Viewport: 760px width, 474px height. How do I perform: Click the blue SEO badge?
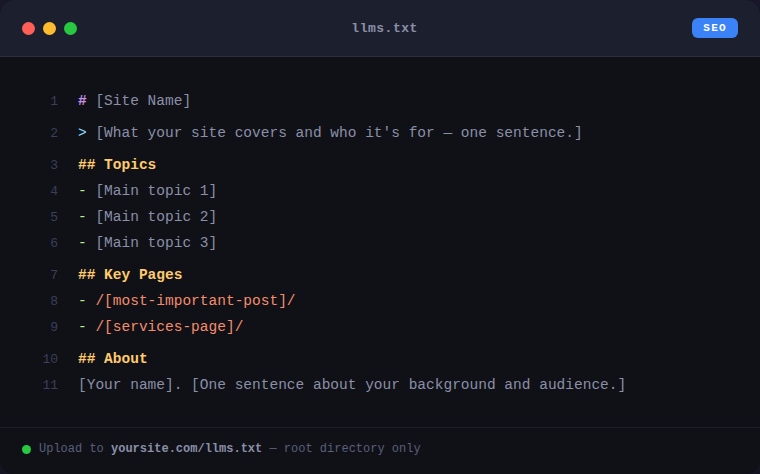[714, 28]
